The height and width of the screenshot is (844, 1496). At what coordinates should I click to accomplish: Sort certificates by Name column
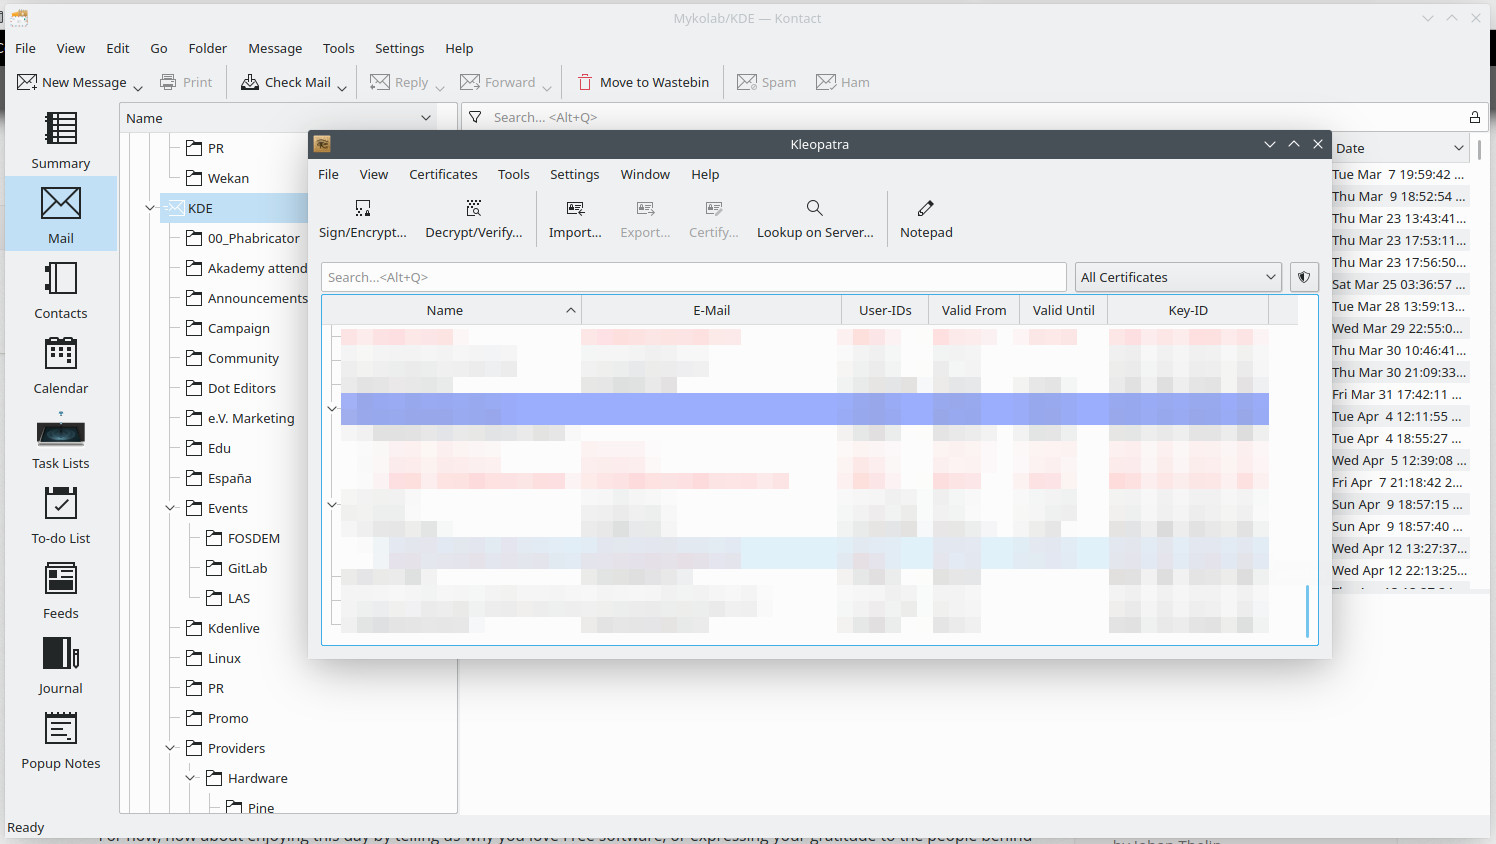pyautogui.click(x=451, y=310)
